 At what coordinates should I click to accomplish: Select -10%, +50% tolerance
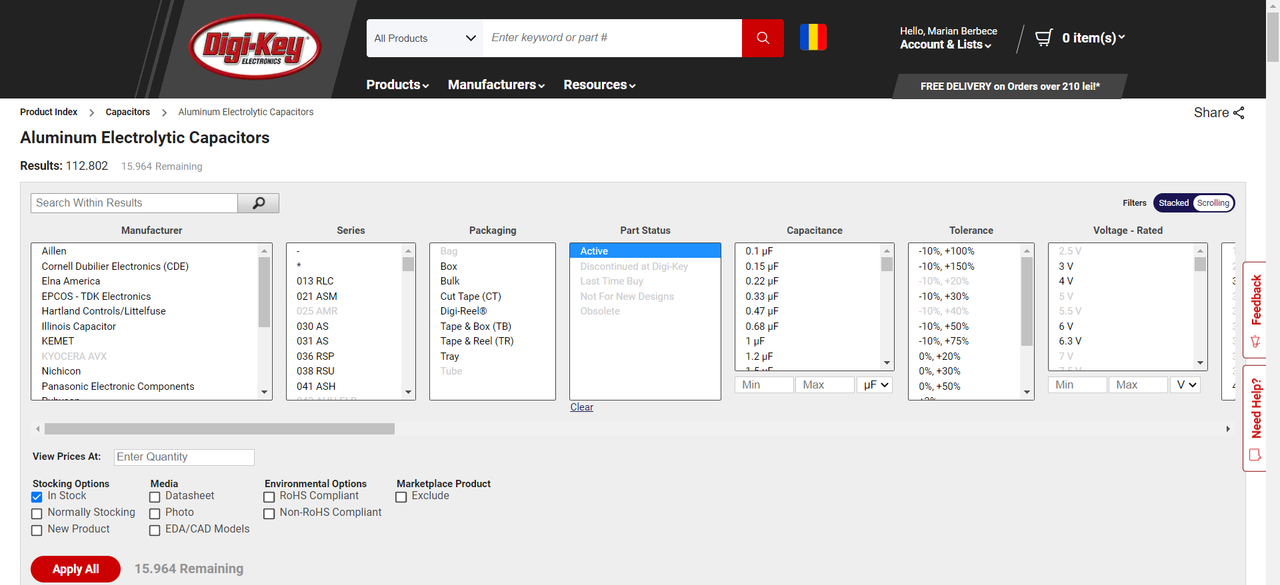coord(964,326)
